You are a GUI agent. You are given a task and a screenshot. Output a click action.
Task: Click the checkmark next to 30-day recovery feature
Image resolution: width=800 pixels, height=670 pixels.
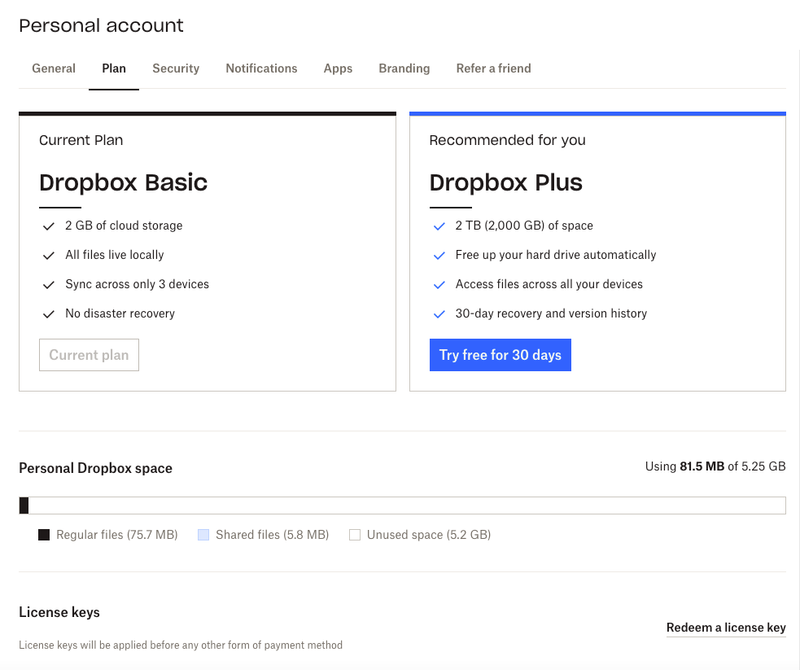[x=438, y=313]
